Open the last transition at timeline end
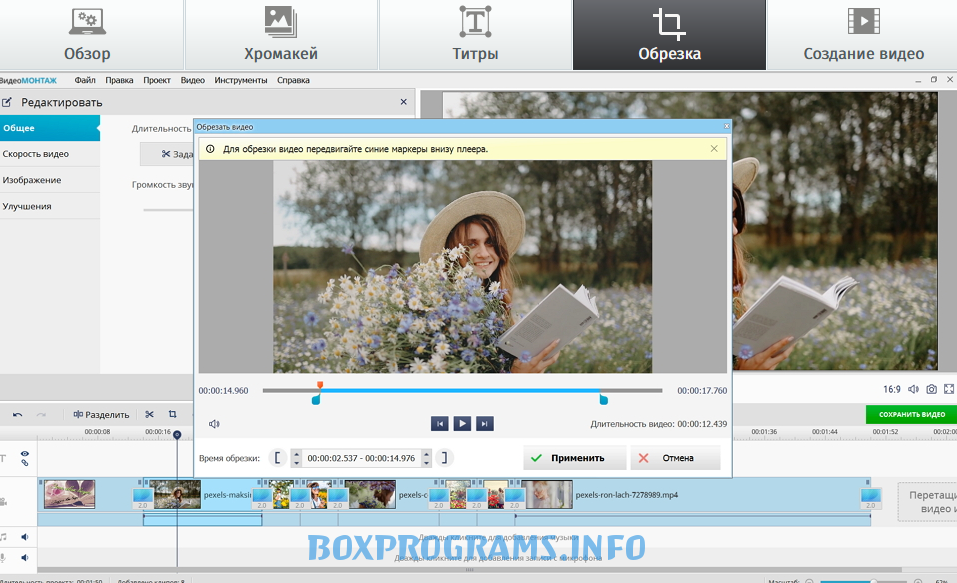Screen dimensions: 957x583 coord(871,498)
